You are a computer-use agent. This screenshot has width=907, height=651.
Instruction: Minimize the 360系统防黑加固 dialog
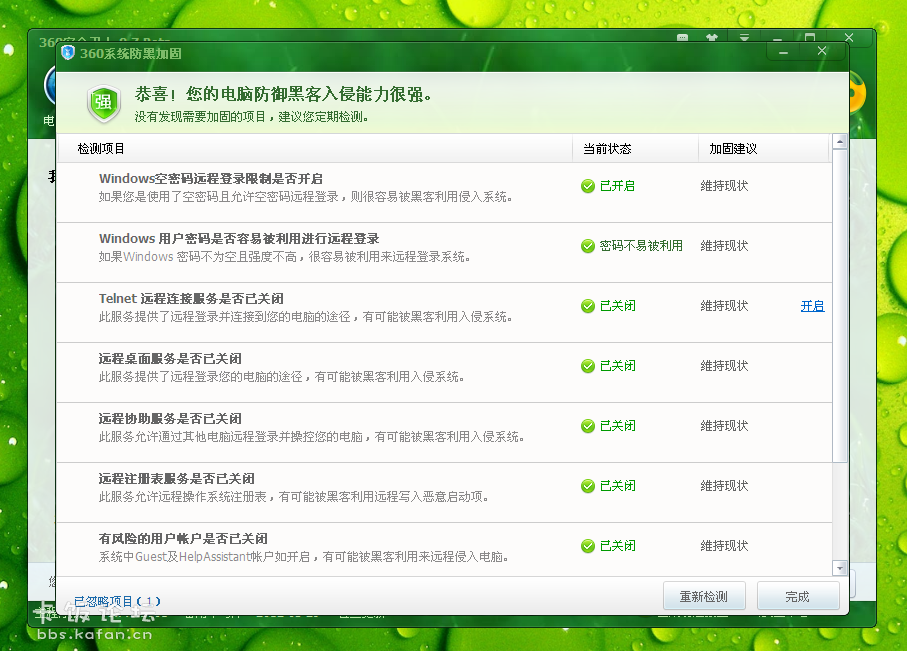[x=783, y=52]
